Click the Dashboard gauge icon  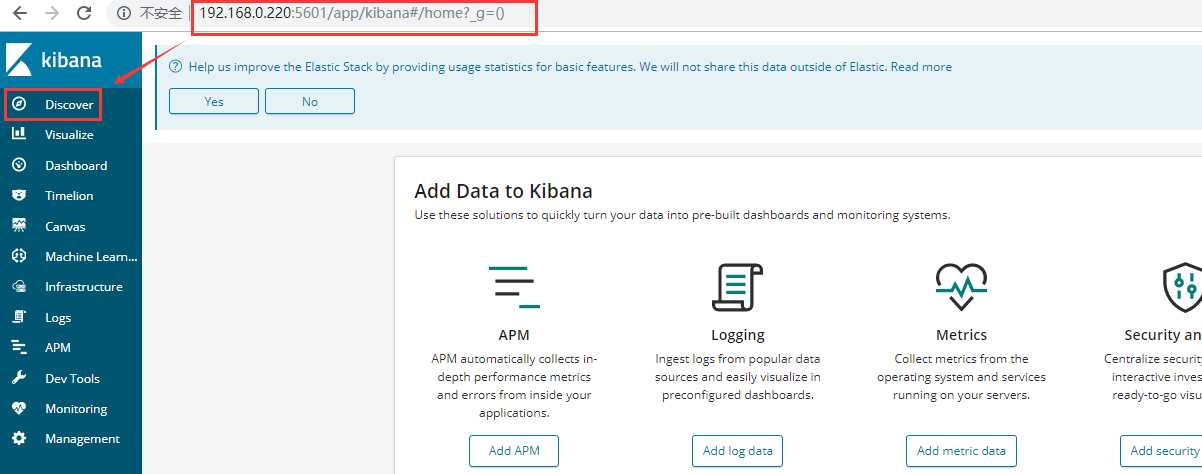click(19, 165)
